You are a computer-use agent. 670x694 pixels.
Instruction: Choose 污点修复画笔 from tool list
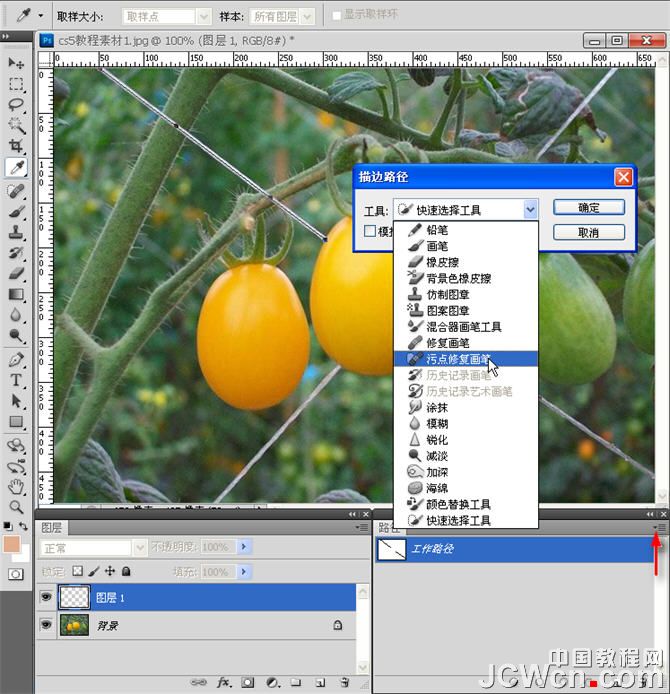click(466, 359)
